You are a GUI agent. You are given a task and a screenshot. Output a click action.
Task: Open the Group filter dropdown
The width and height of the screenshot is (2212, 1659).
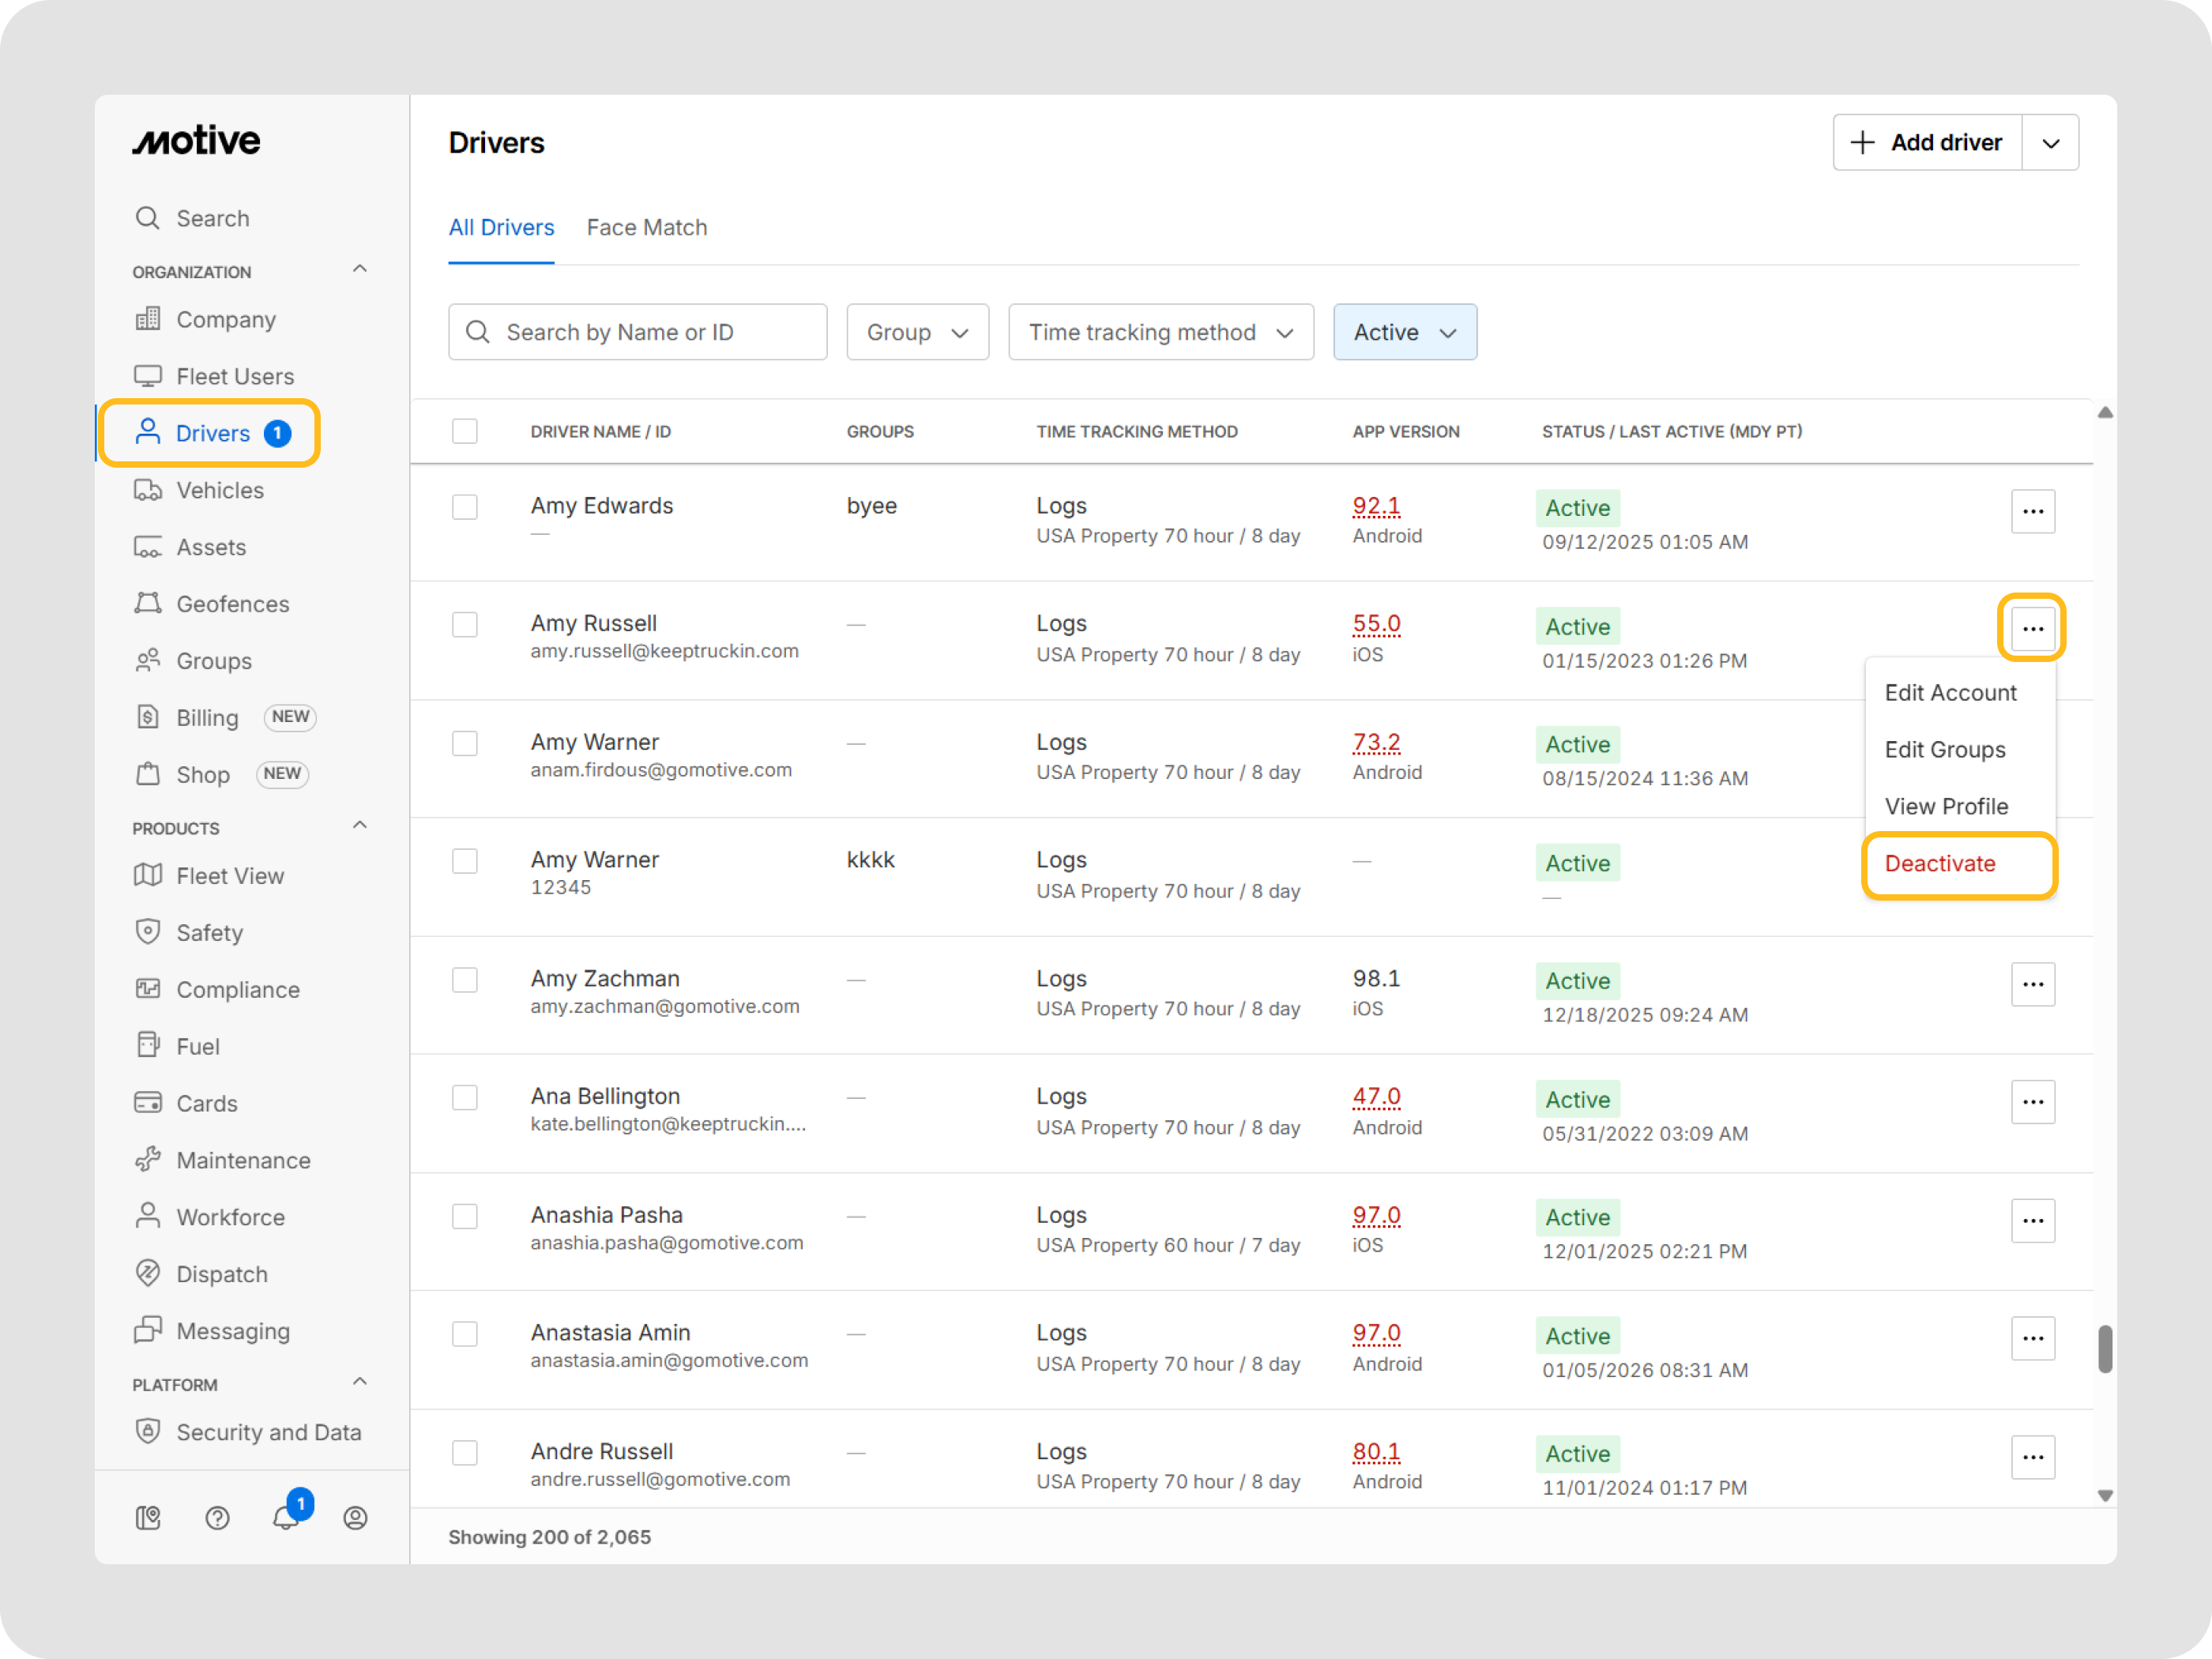(917, 332)
